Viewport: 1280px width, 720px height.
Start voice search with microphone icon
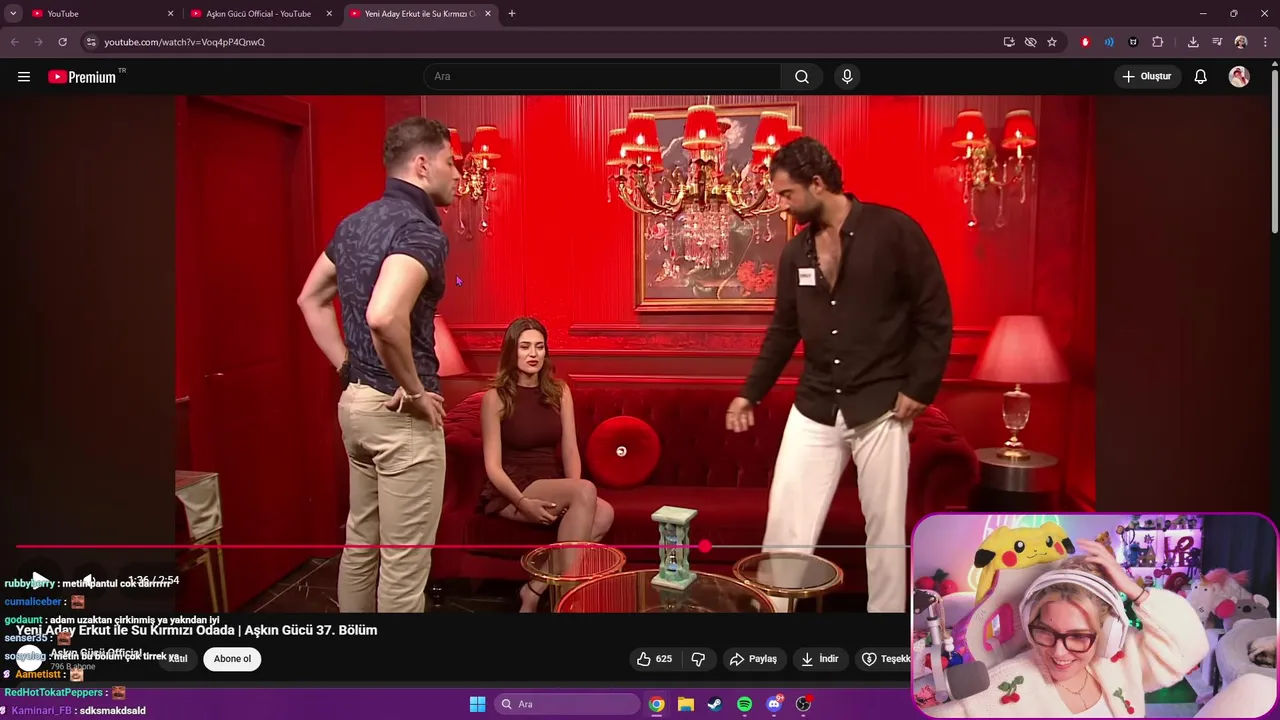click(x=847, y=77)
